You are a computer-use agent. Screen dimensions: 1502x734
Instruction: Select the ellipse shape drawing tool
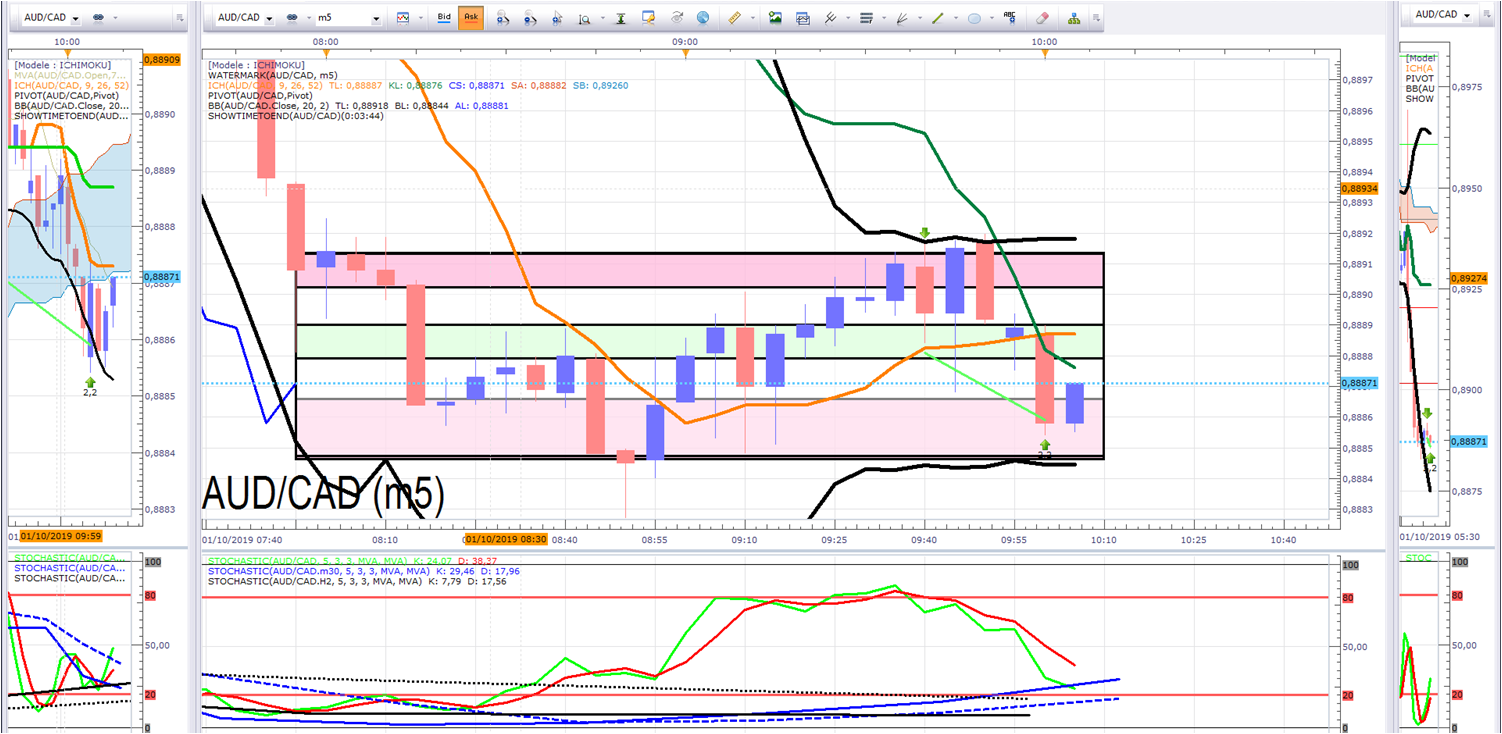[974, 18]
